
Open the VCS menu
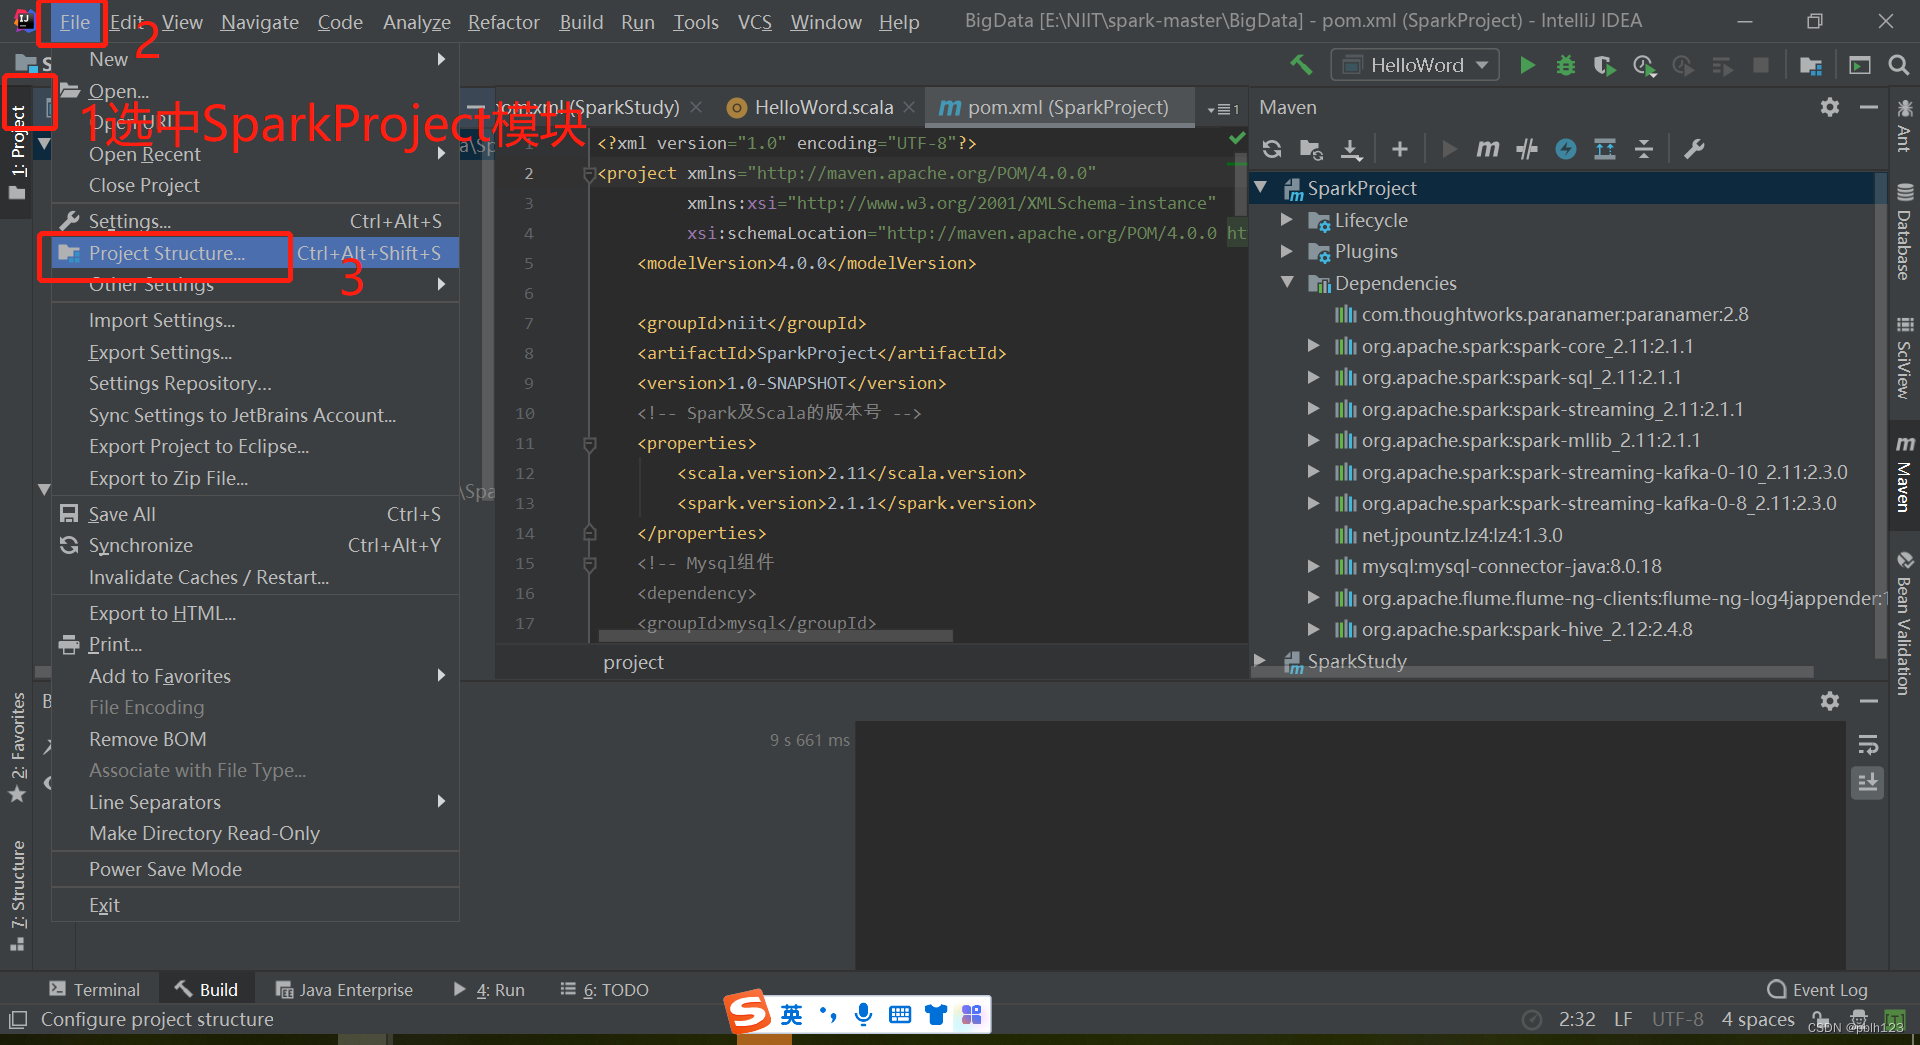coord(755,22)
